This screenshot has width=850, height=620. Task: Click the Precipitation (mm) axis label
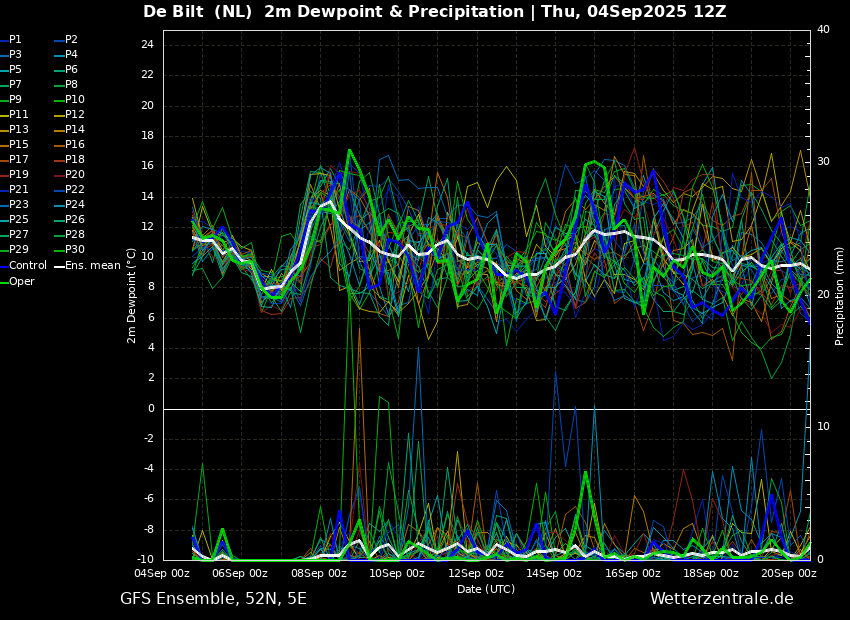(839, 295)
